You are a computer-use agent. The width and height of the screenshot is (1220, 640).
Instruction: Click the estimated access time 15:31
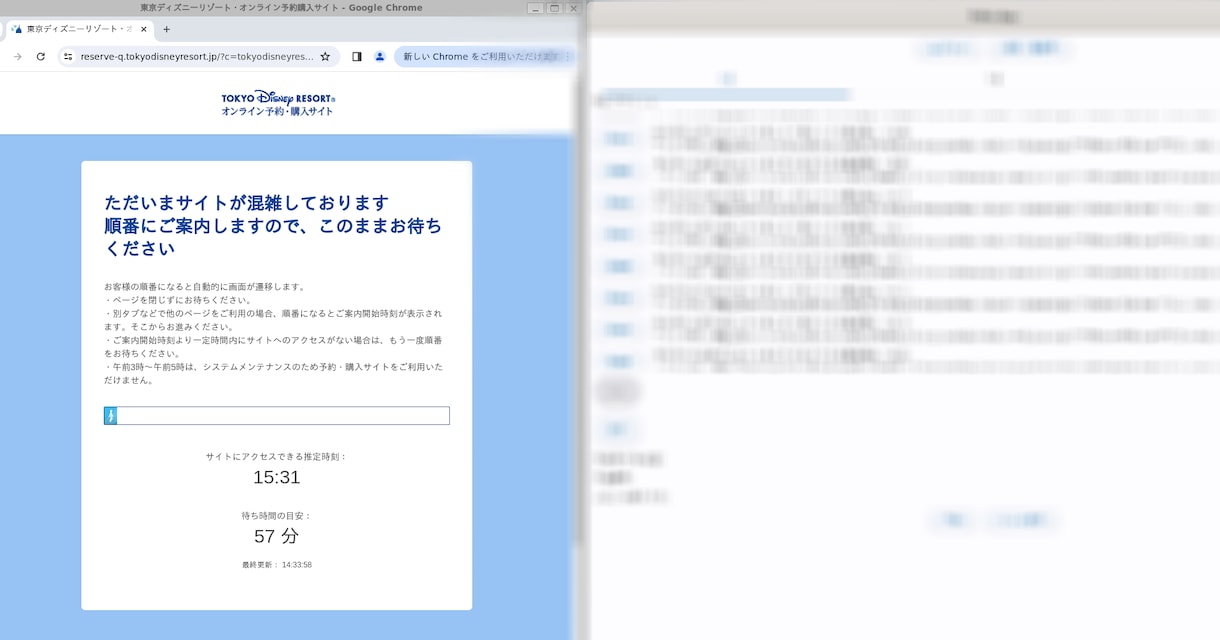[277, 477]
